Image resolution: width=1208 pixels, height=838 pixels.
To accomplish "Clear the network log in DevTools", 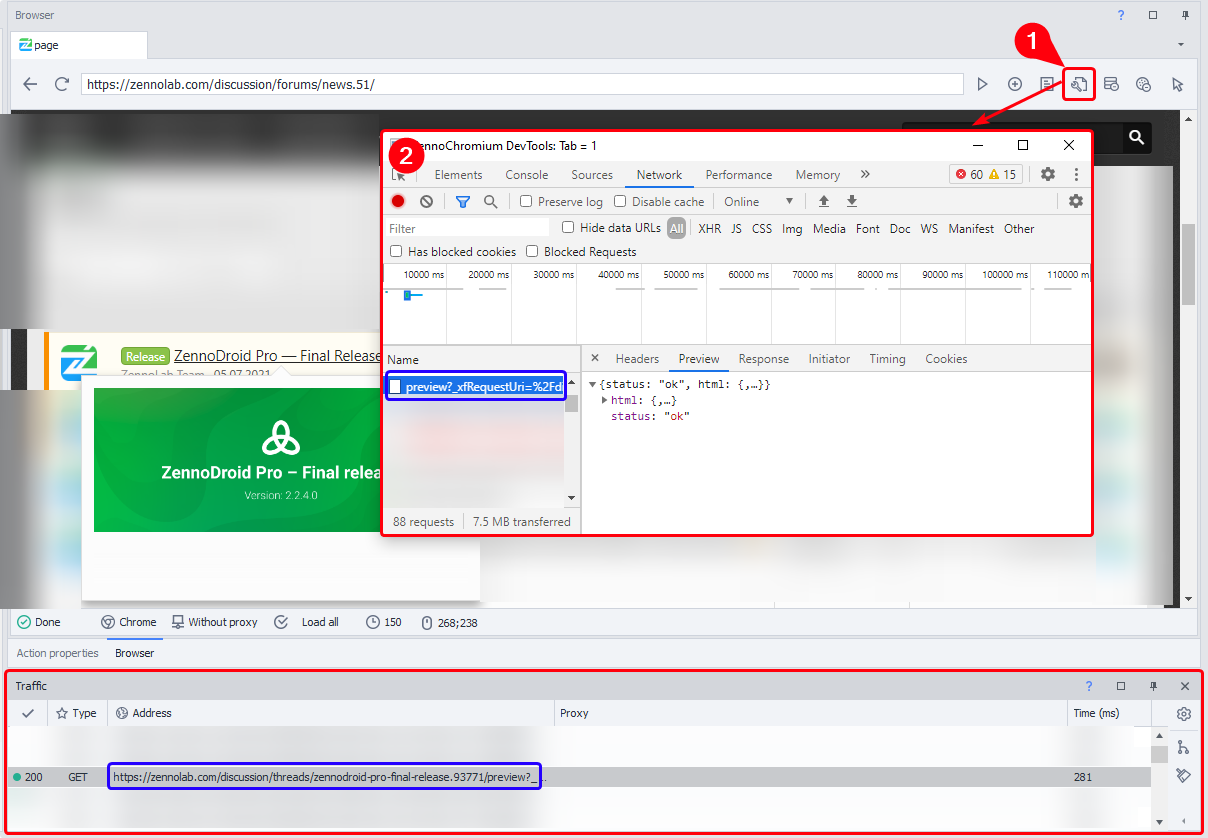I will (427, 201).
